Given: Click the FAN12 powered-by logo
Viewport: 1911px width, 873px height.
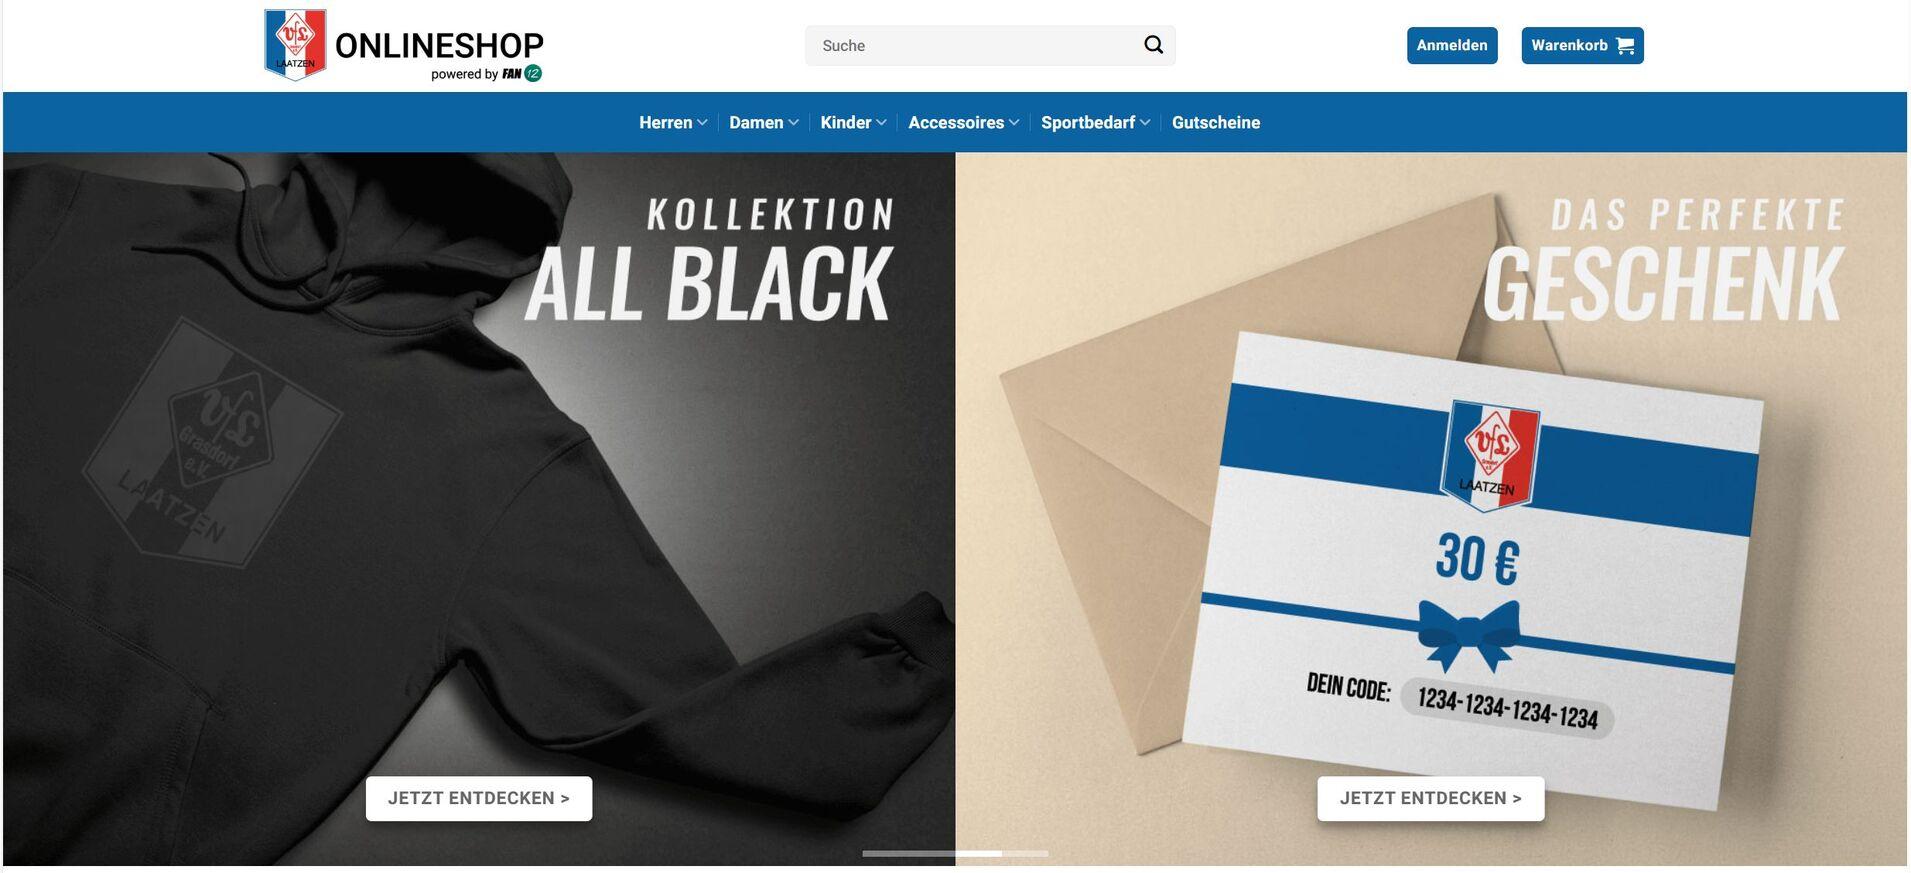Looking at the screenshot, I should tap(522, 73).
